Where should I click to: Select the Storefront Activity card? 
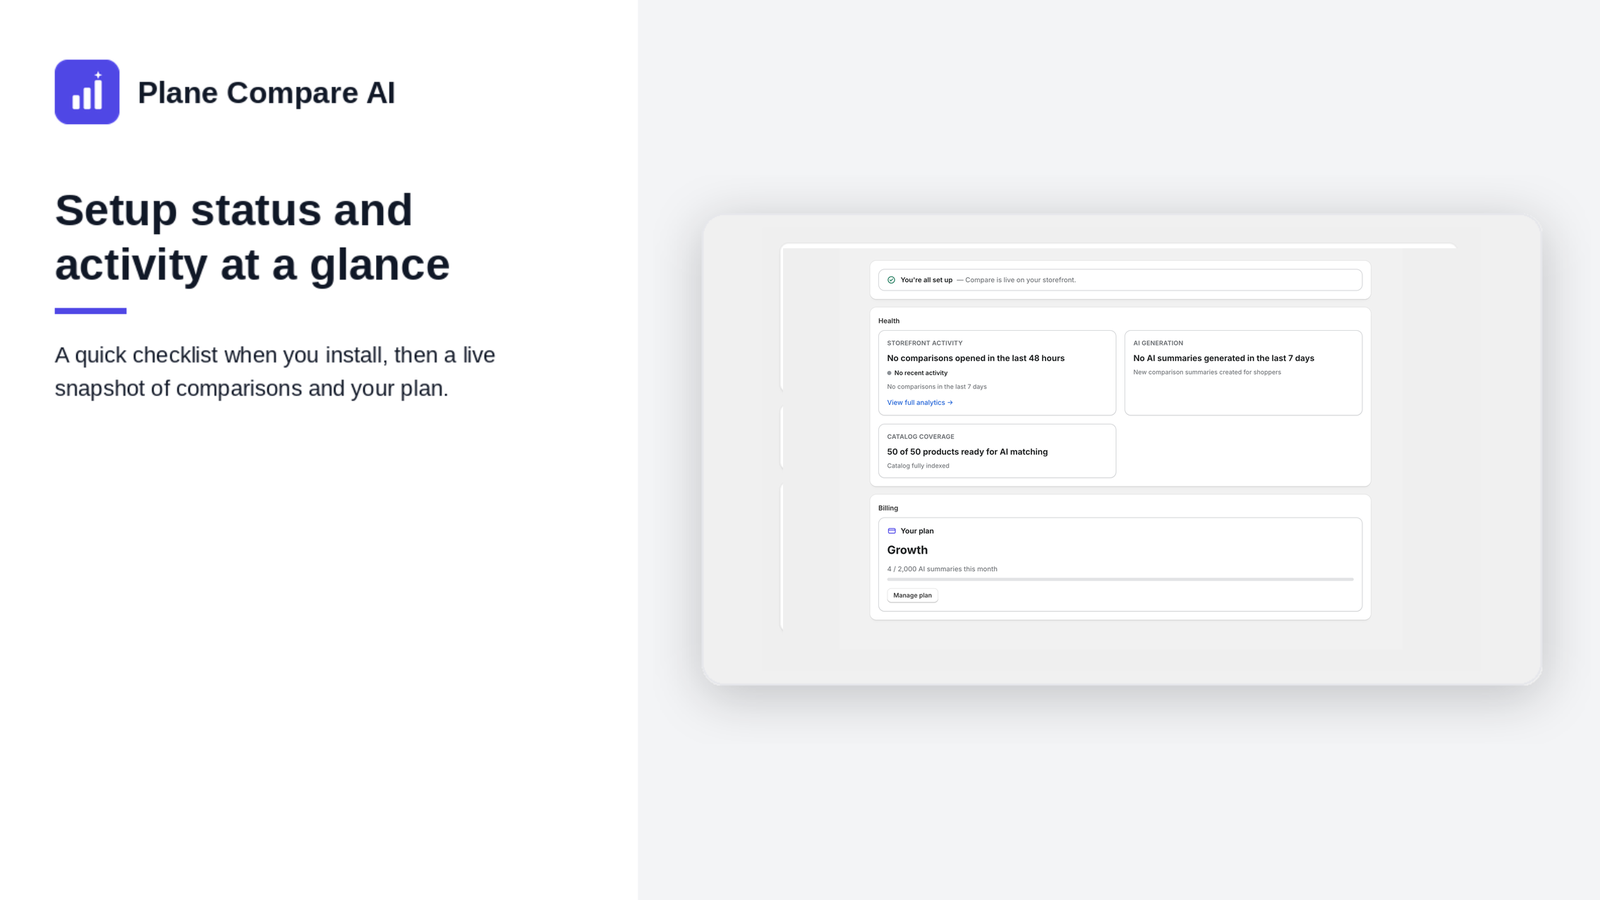(x=997, y=373)
